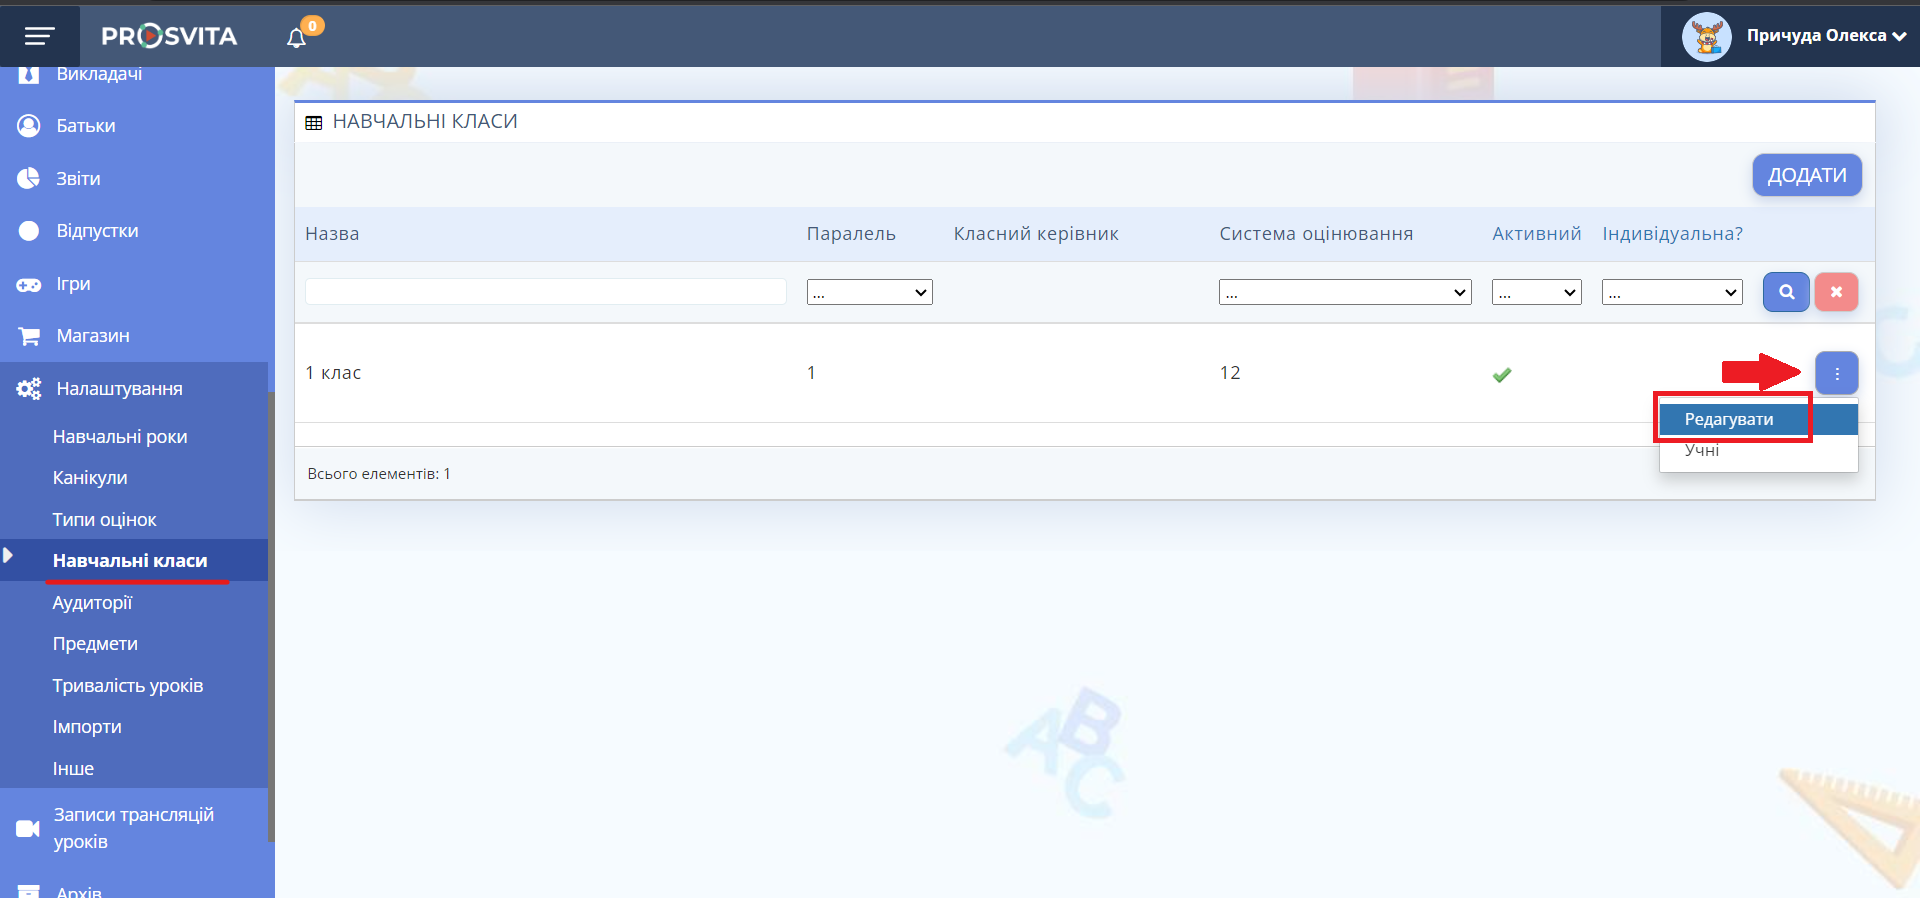Collapse the Налаштування sidebar section
This screenshot has width=1920, height=898.
tap(119, 389)
